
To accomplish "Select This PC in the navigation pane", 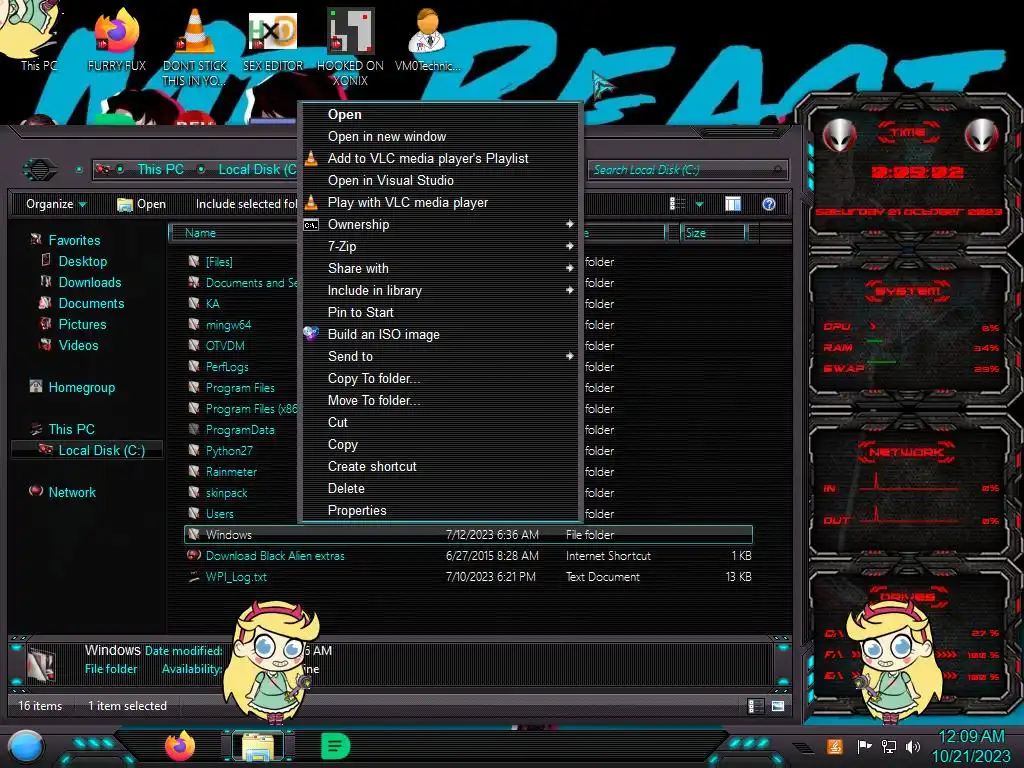I will (x=71, y=429).
